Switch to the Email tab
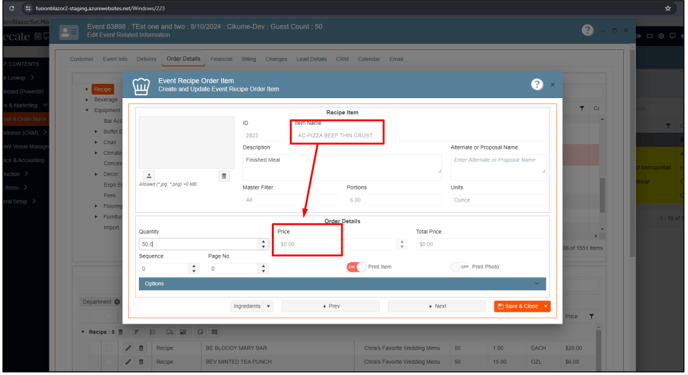This screenshot has height=375, width=688. [396, 59]
